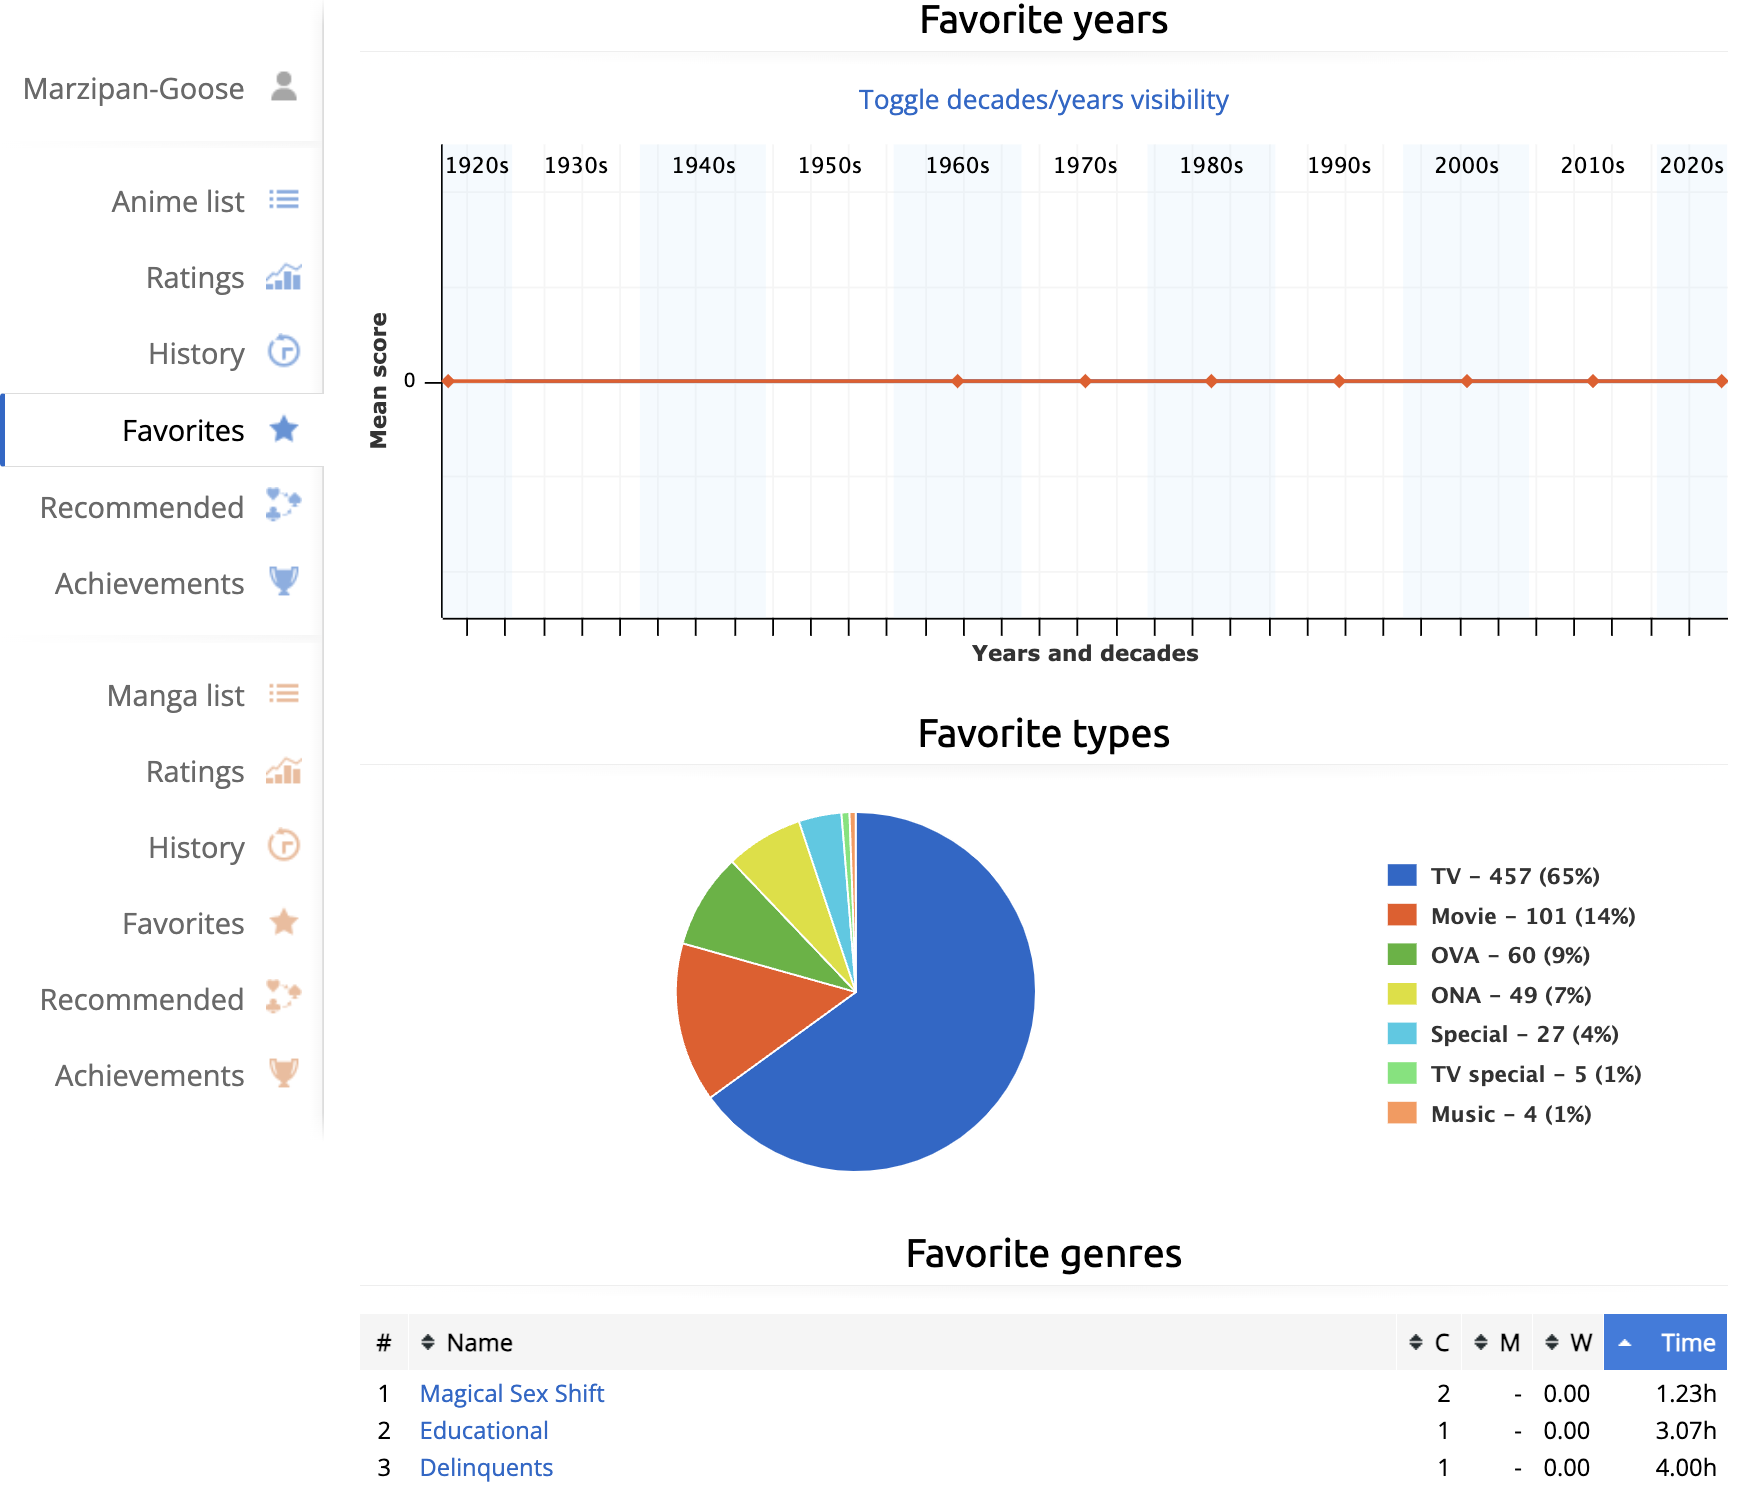Click the Anime list icon
The width and height of the screenshot is (1738, 1490).
284,201
